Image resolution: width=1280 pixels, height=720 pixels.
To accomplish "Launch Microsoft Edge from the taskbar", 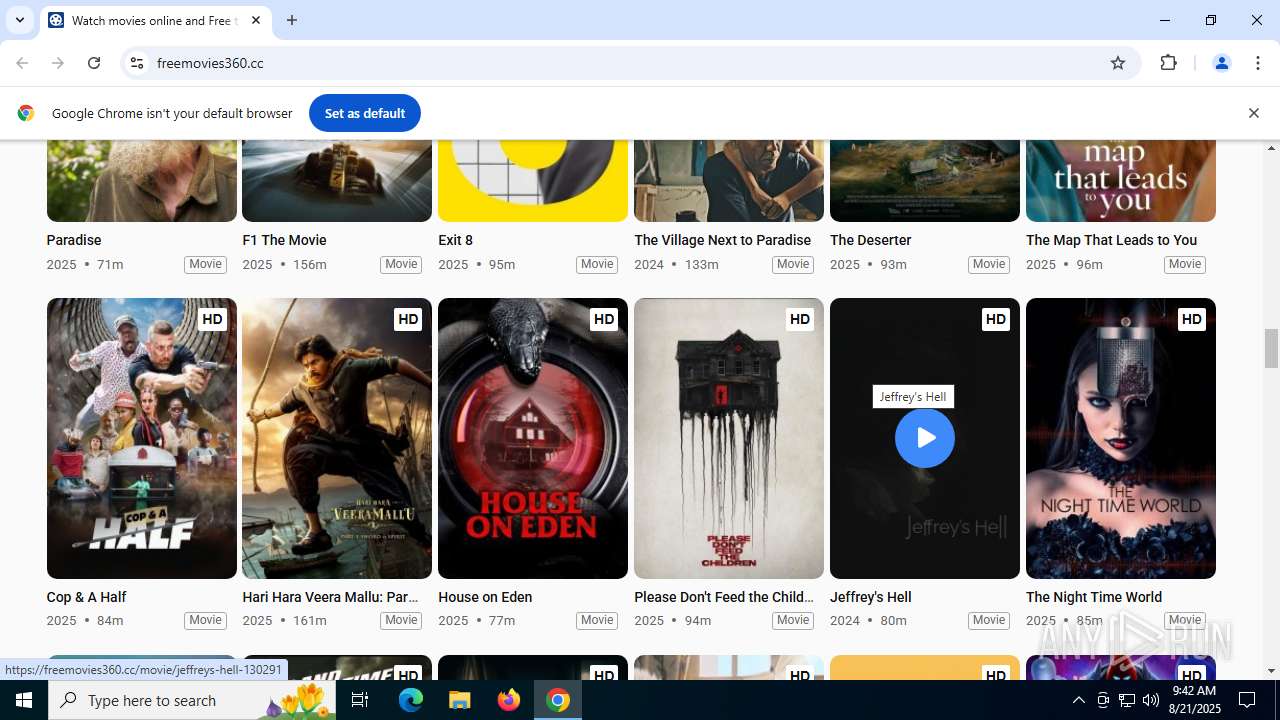I will coord(411,700).
